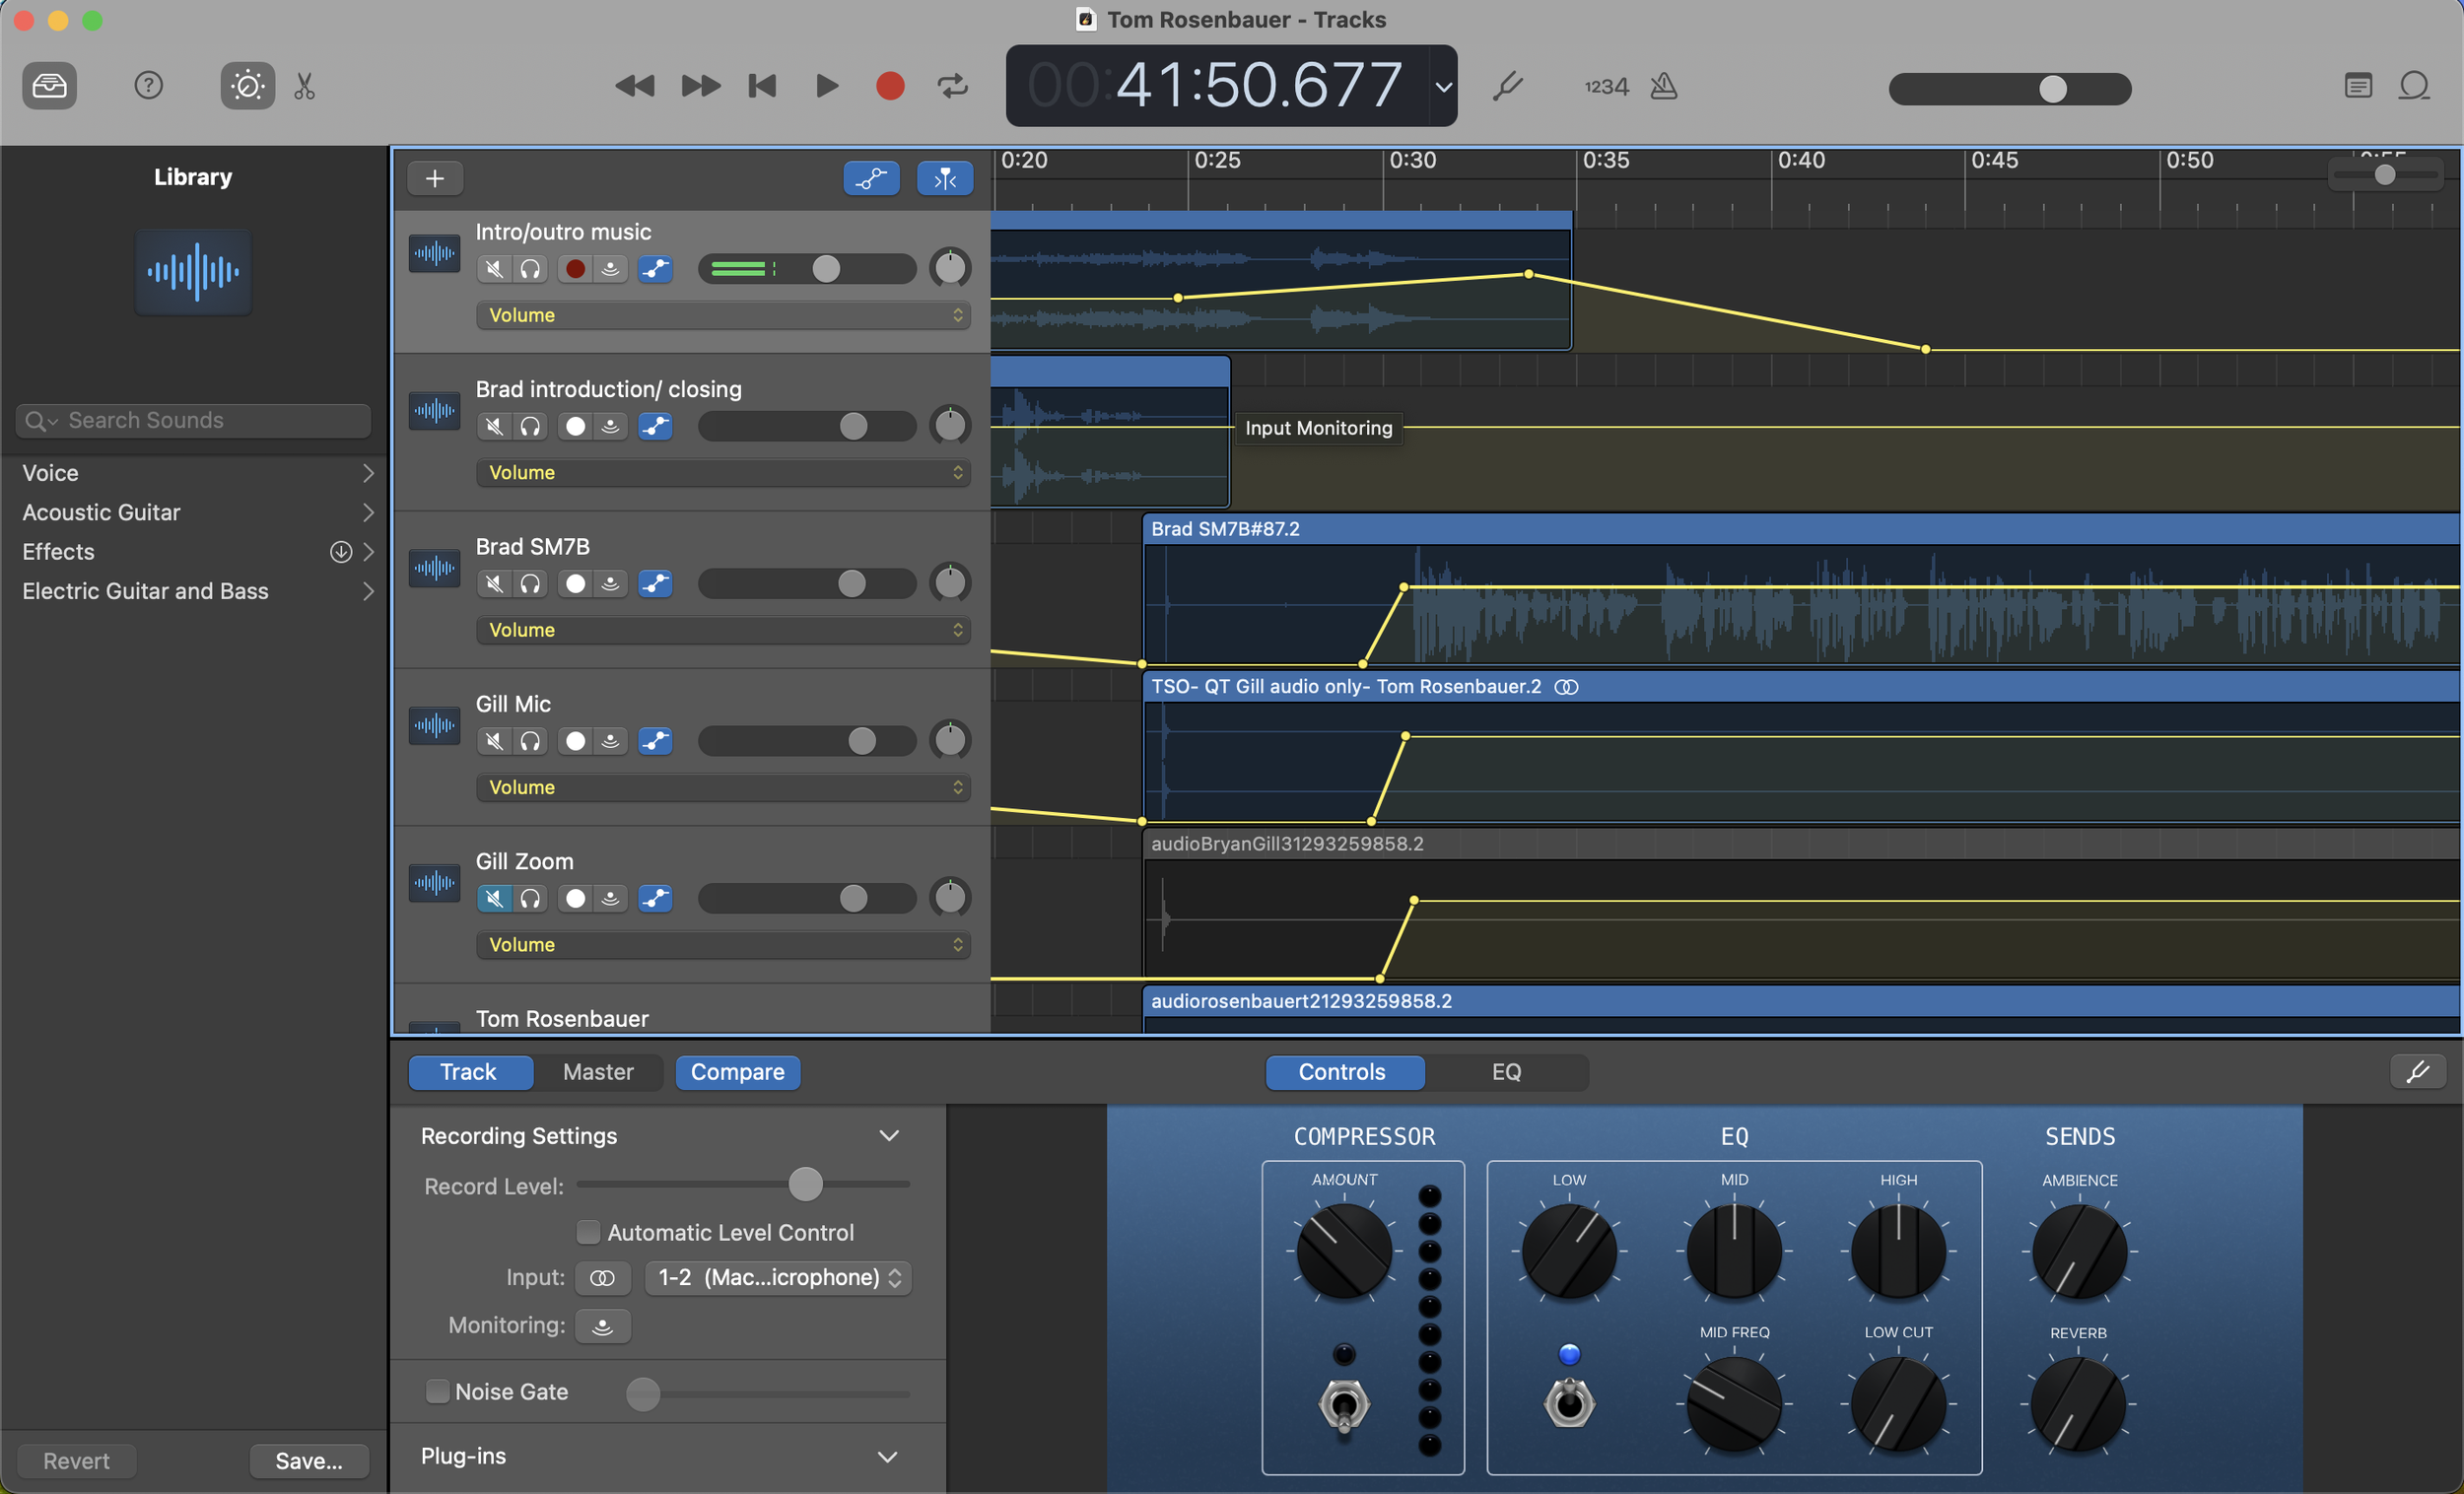Screen dimensions: 2464x1494
Task: Open Volume automation dropdown for Brad SM7B
Action: pyautogui.click(x=724, y=630)
